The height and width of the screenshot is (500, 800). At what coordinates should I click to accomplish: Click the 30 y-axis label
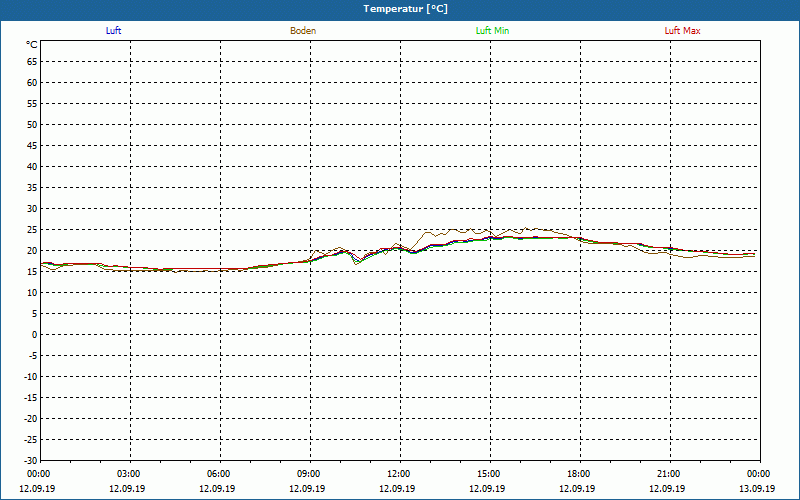pos(32,209)
